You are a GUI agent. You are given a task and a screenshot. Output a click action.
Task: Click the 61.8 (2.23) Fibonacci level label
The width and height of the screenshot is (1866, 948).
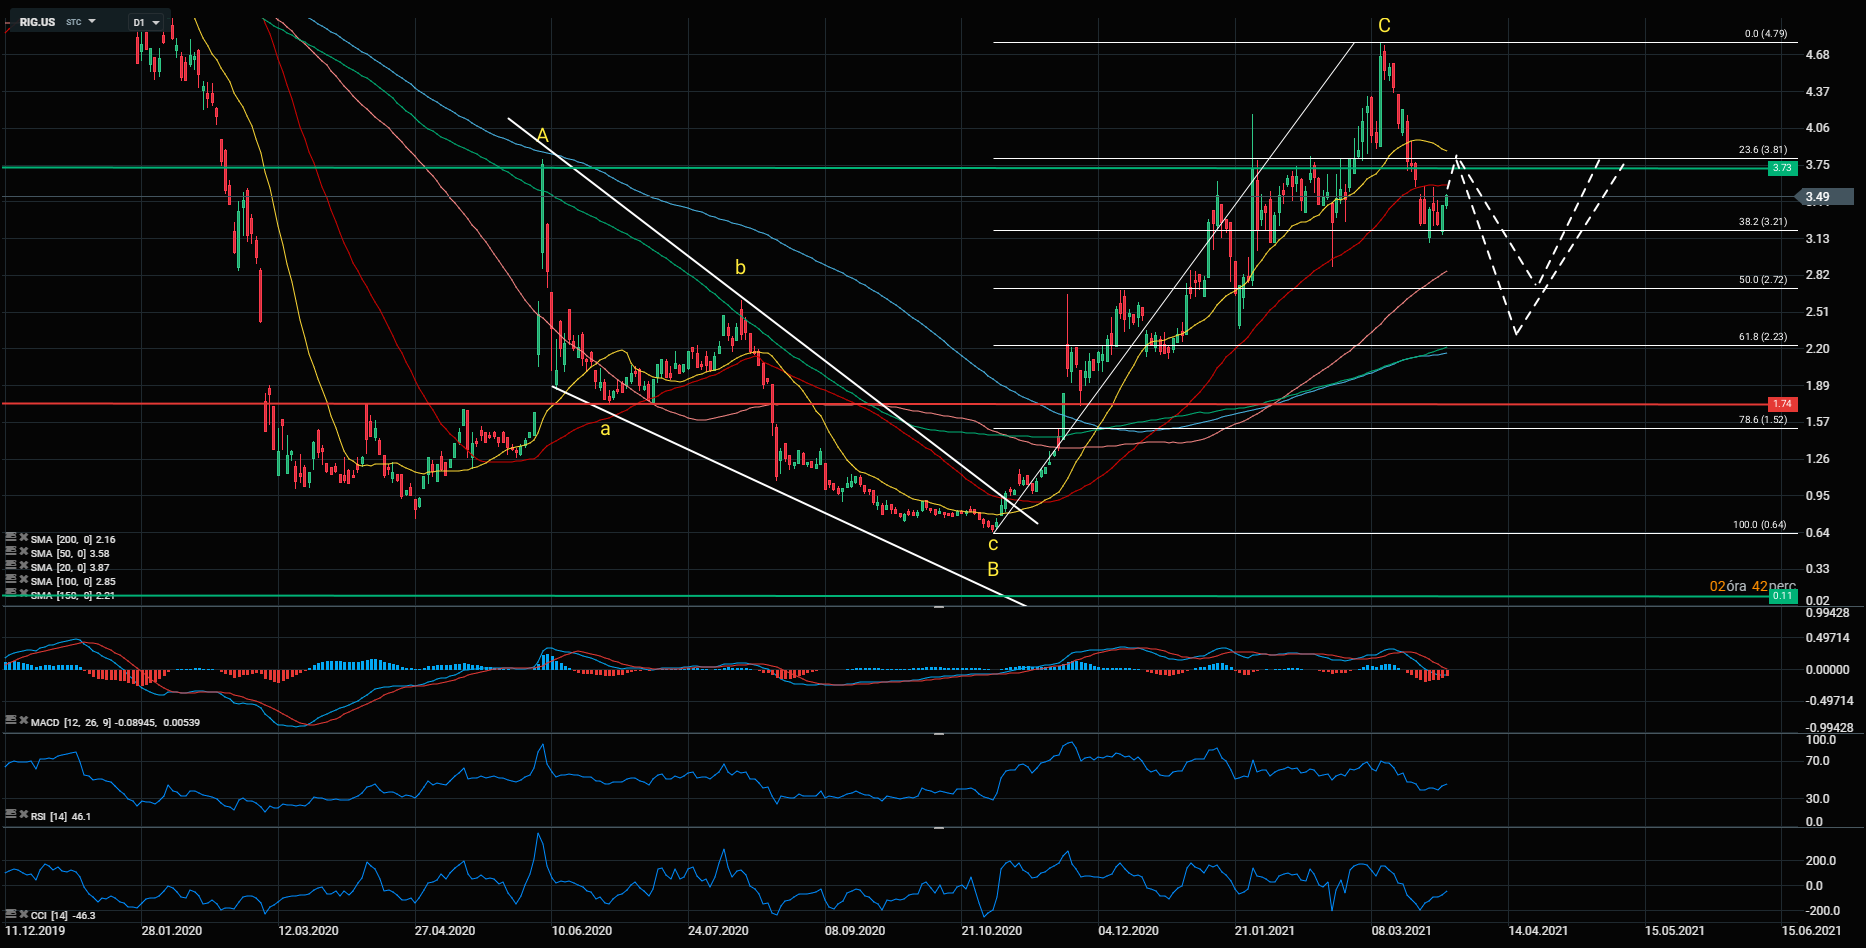[x=1763, y=337]
